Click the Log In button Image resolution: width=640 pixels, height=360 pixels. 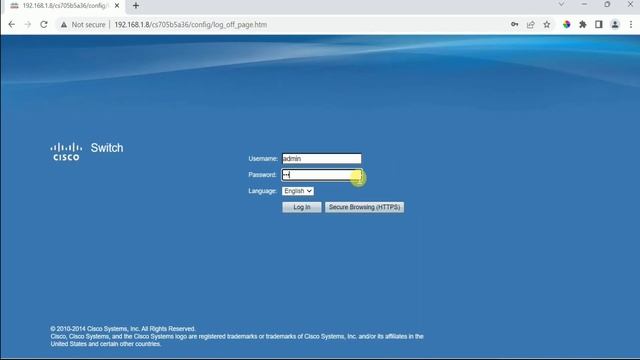[302, 207]
